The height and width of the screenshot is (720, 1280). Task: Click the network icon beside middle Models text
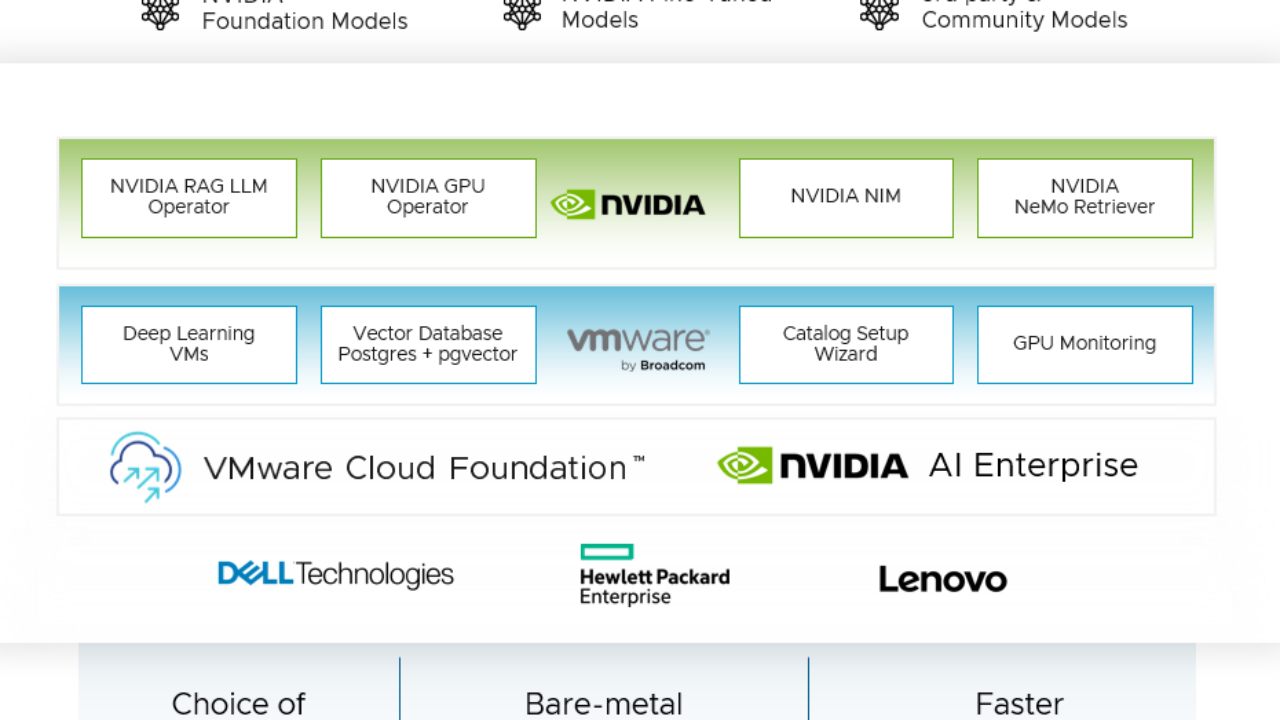[x=522, y=14]
